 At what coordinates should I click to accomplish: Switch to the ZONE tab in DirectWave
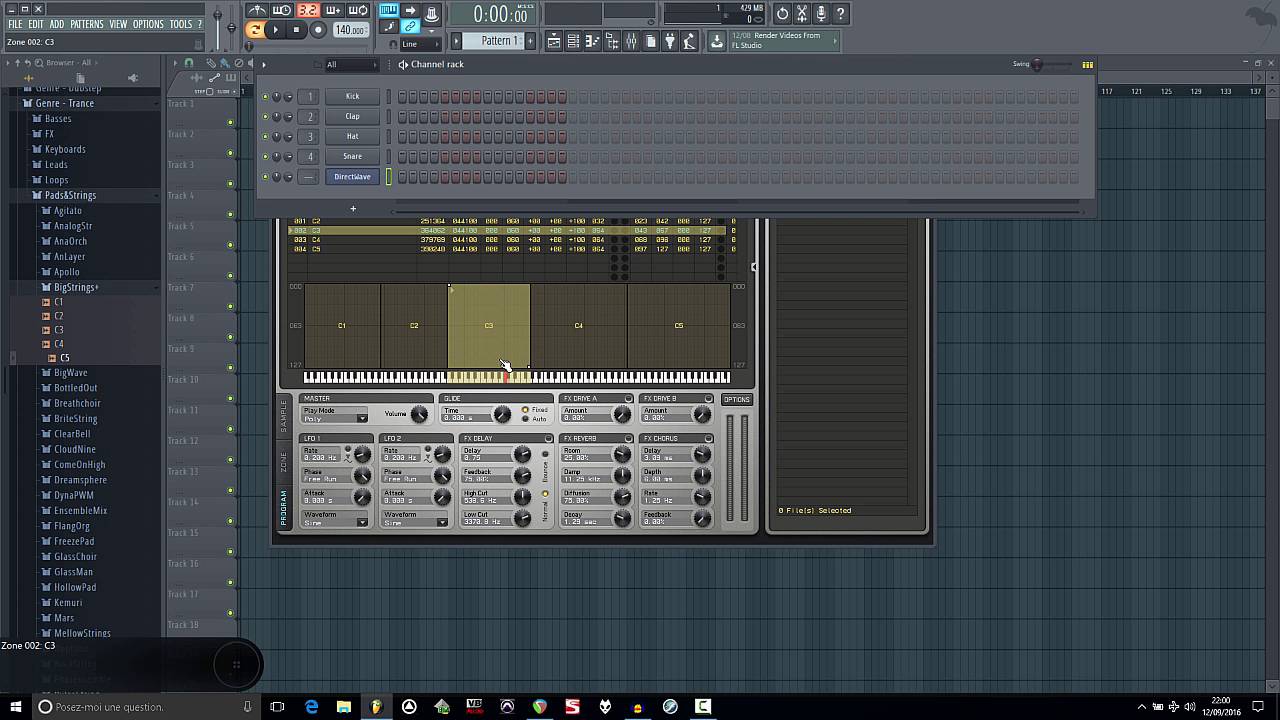284,462
